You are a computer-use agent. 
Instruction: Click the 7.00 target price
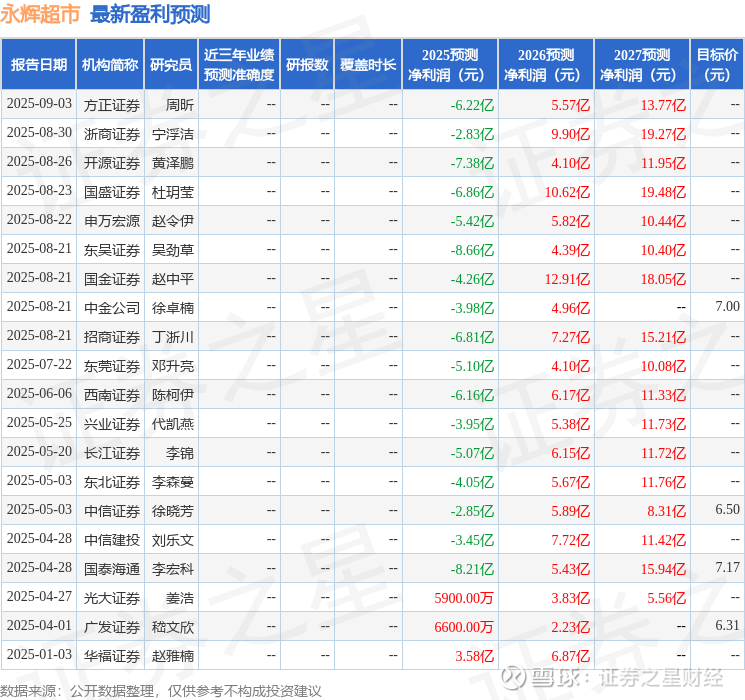click(727, 306)
